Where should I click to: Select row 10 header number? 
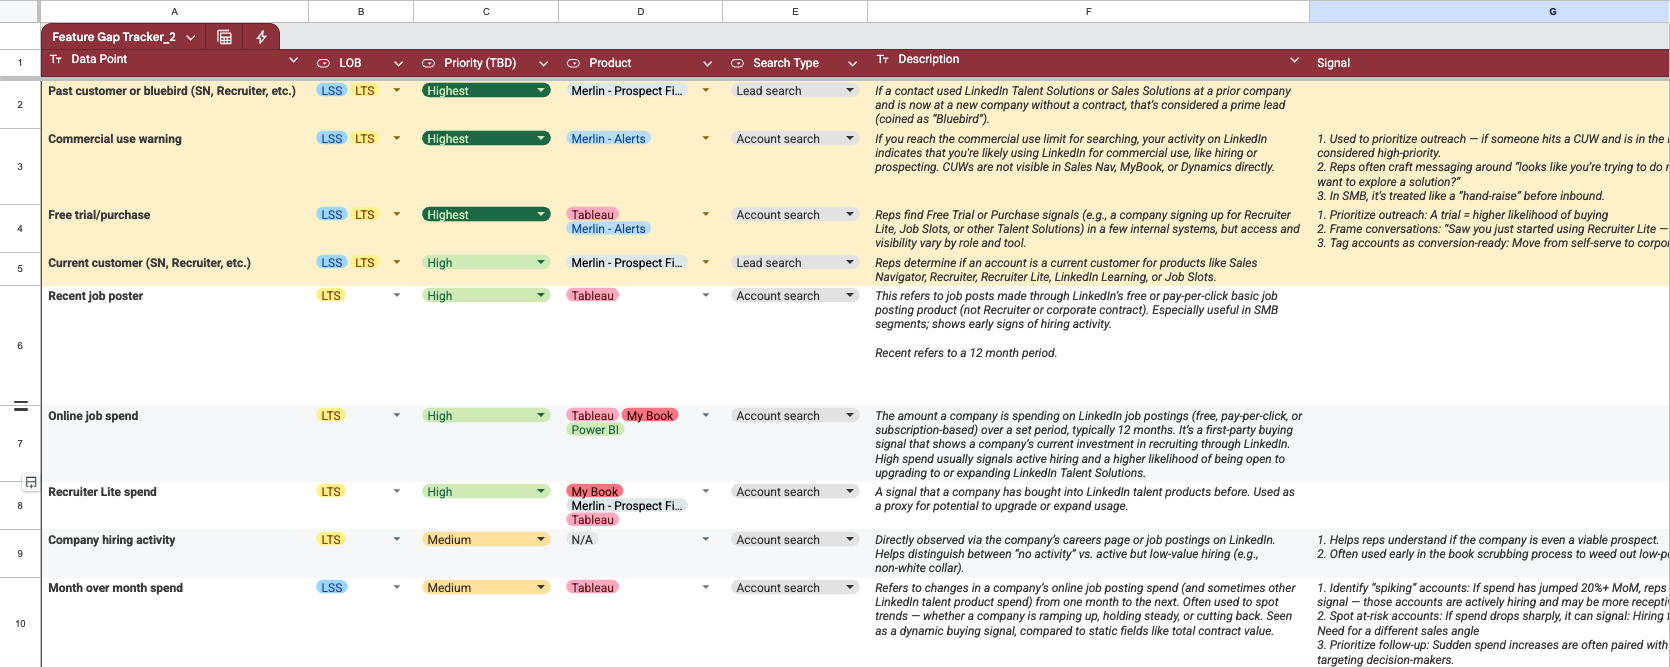point(20,623)
